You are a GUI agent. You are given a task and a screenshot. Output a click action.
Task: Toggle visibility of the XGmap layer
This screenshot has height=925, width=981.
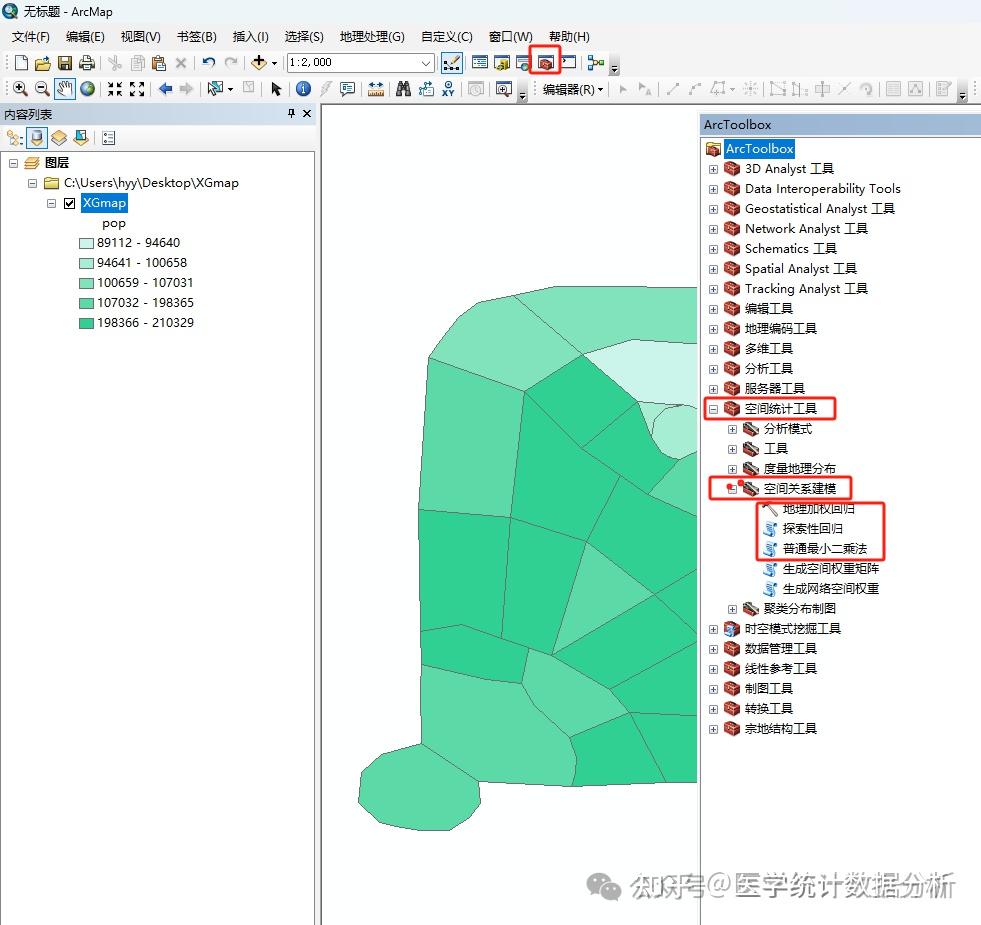pyautogui.click(x=69, y=203)
